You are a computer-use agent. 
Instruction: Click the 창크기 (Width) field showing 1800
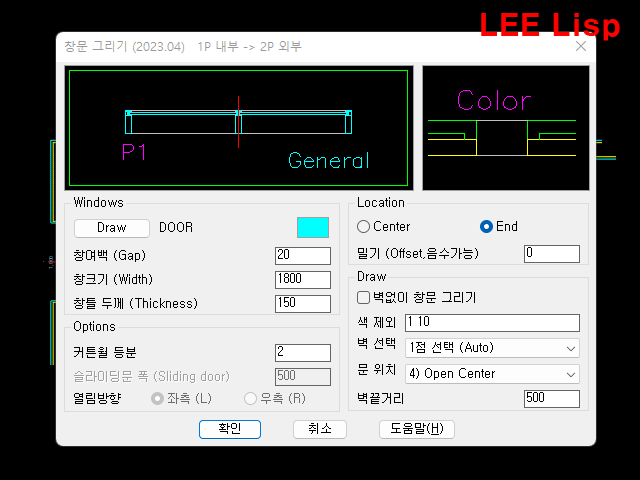point(303,280)
